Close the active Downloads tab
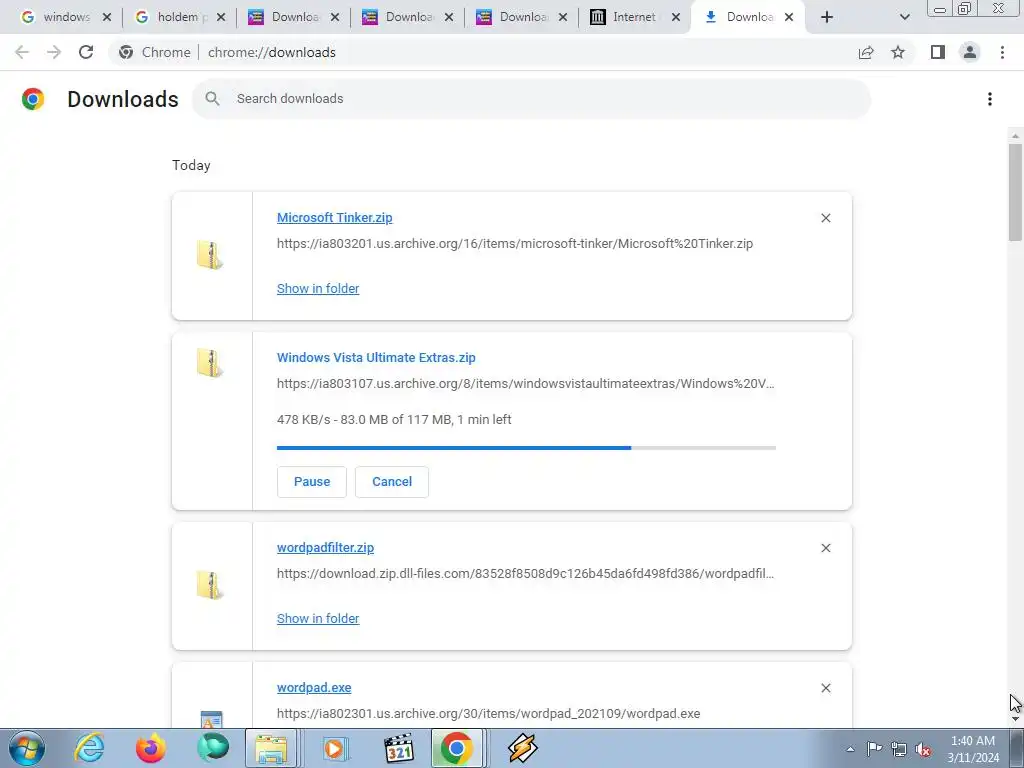 (789, 17)
